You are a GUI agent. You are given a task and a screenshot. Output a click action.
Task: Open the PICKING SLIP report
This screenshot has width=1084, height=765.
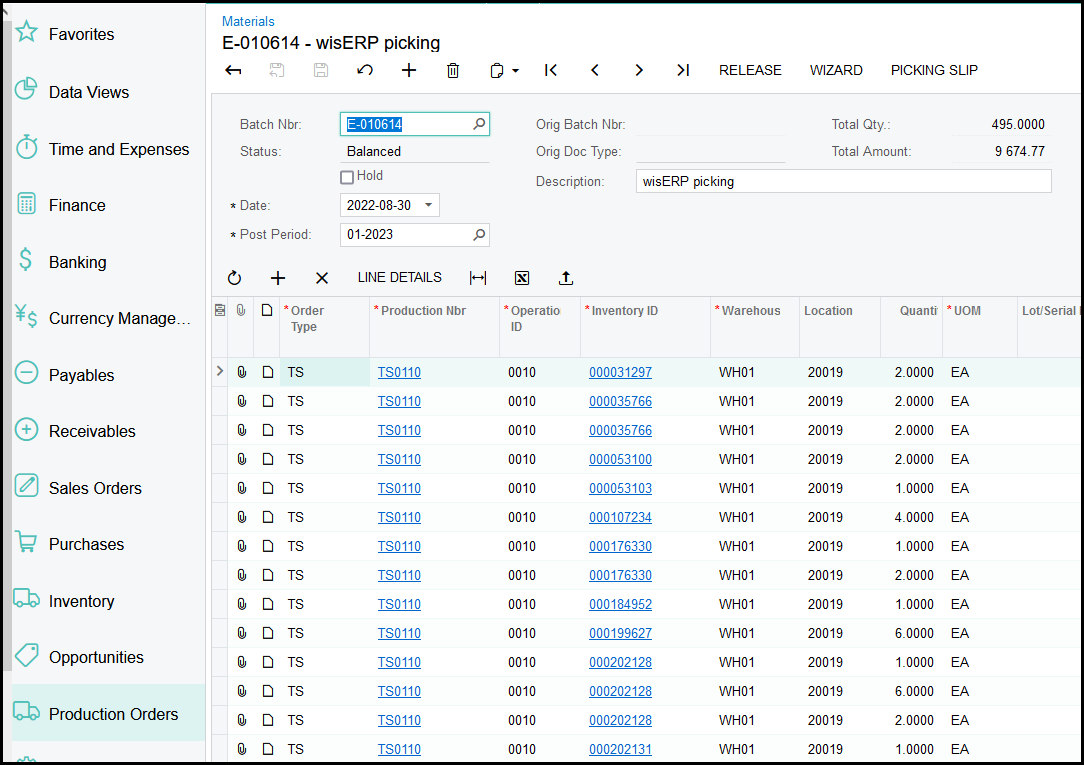[934, 70]
